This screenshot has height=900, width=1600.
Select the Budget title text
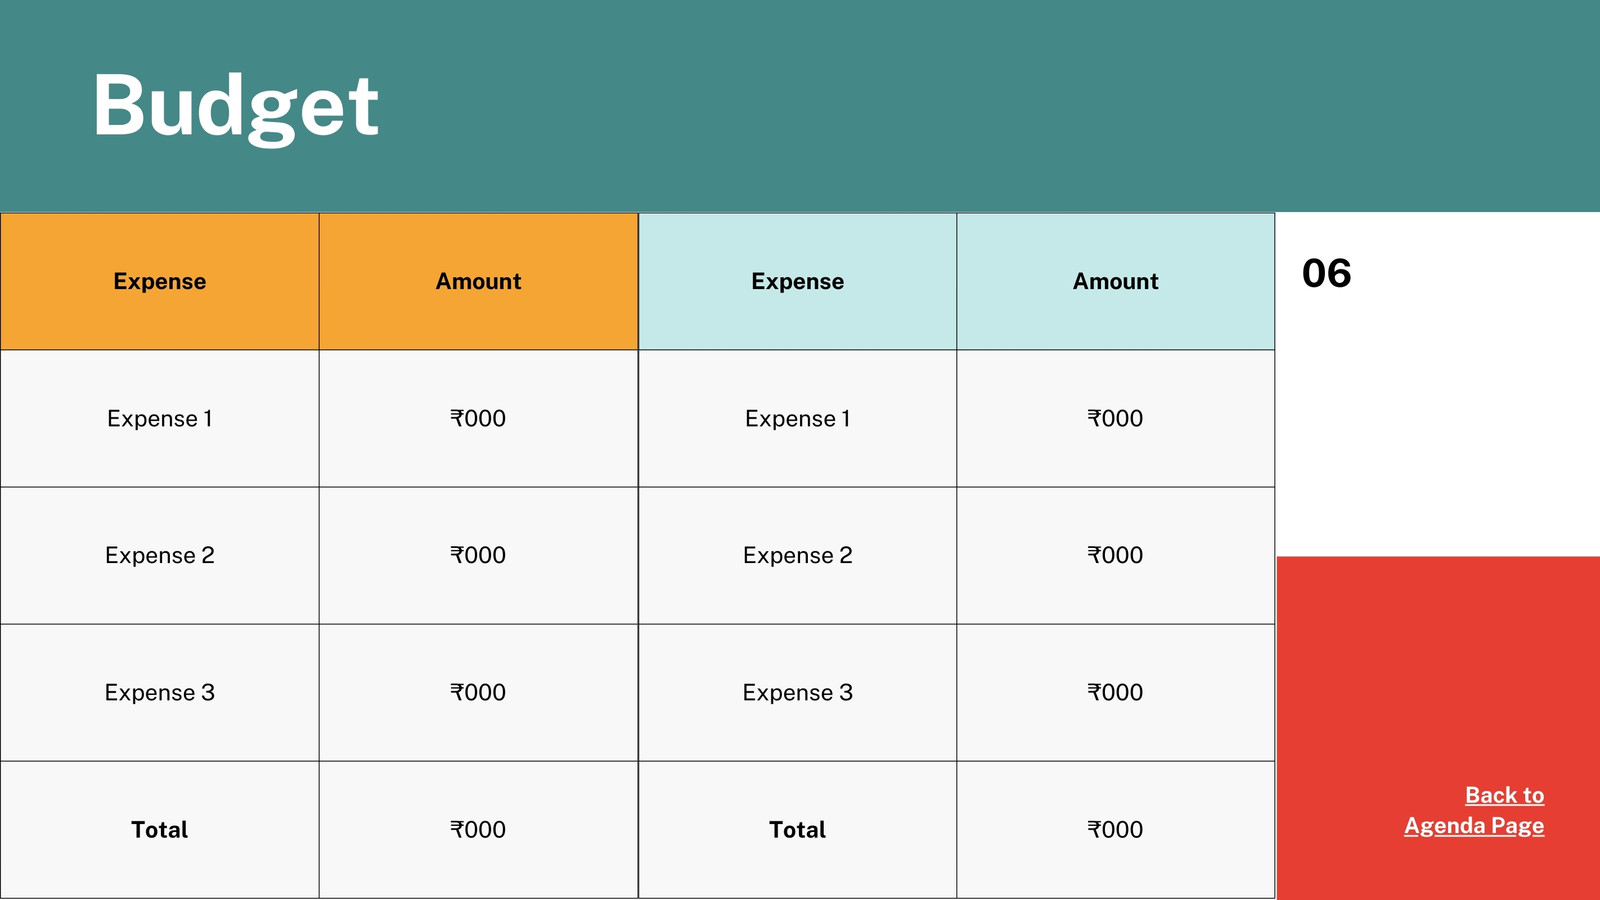[236, 107]
